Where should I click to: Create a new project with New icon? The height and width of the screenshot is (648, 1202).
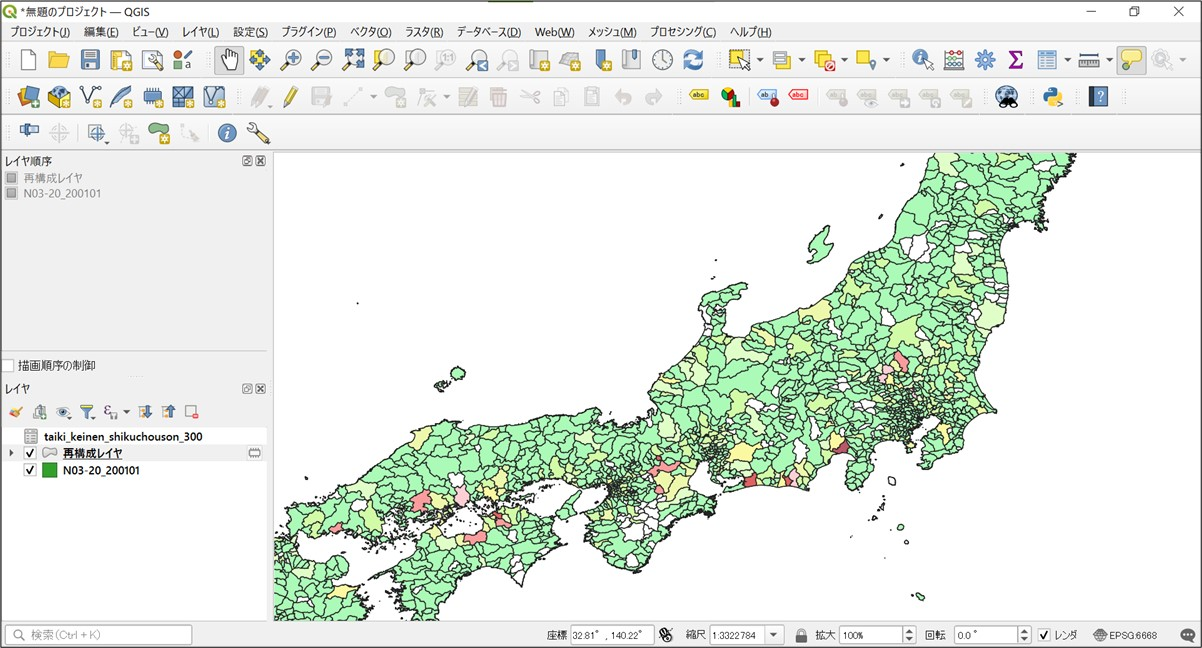coord(28,60)
